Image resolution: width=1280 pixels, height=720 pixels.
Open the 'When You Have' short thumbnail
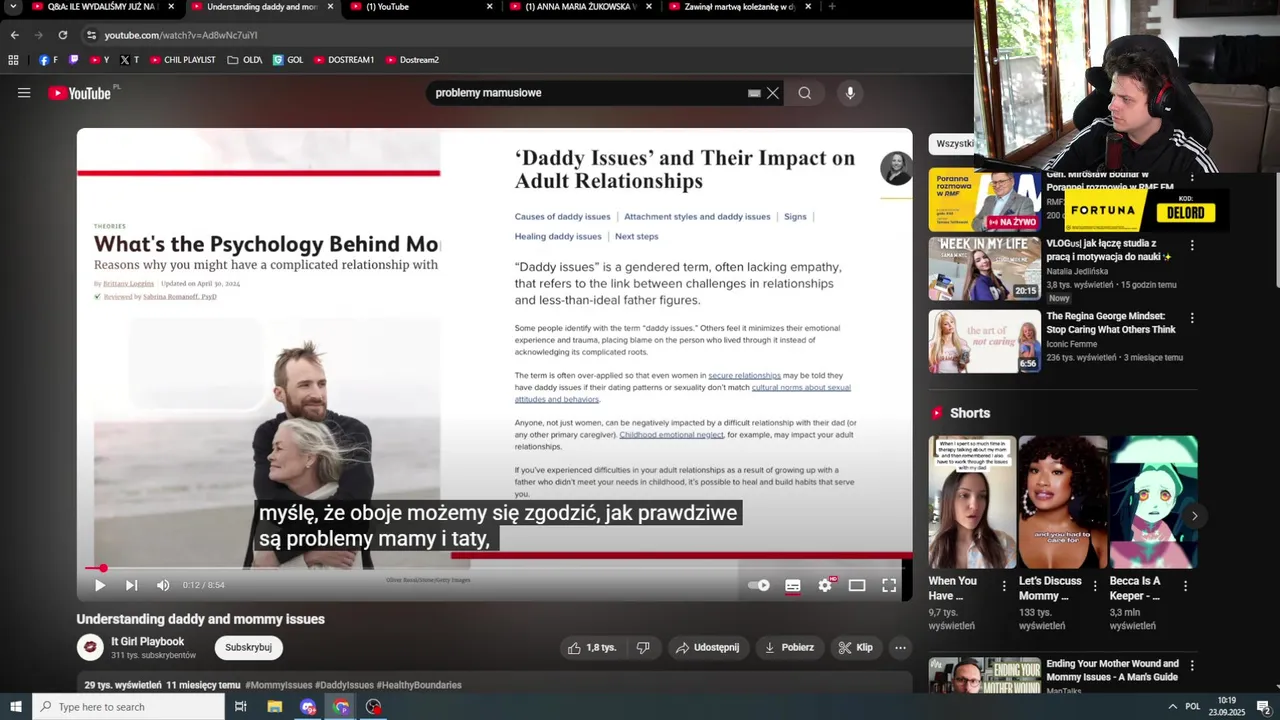pyautogui.click(x=972, y=502)
